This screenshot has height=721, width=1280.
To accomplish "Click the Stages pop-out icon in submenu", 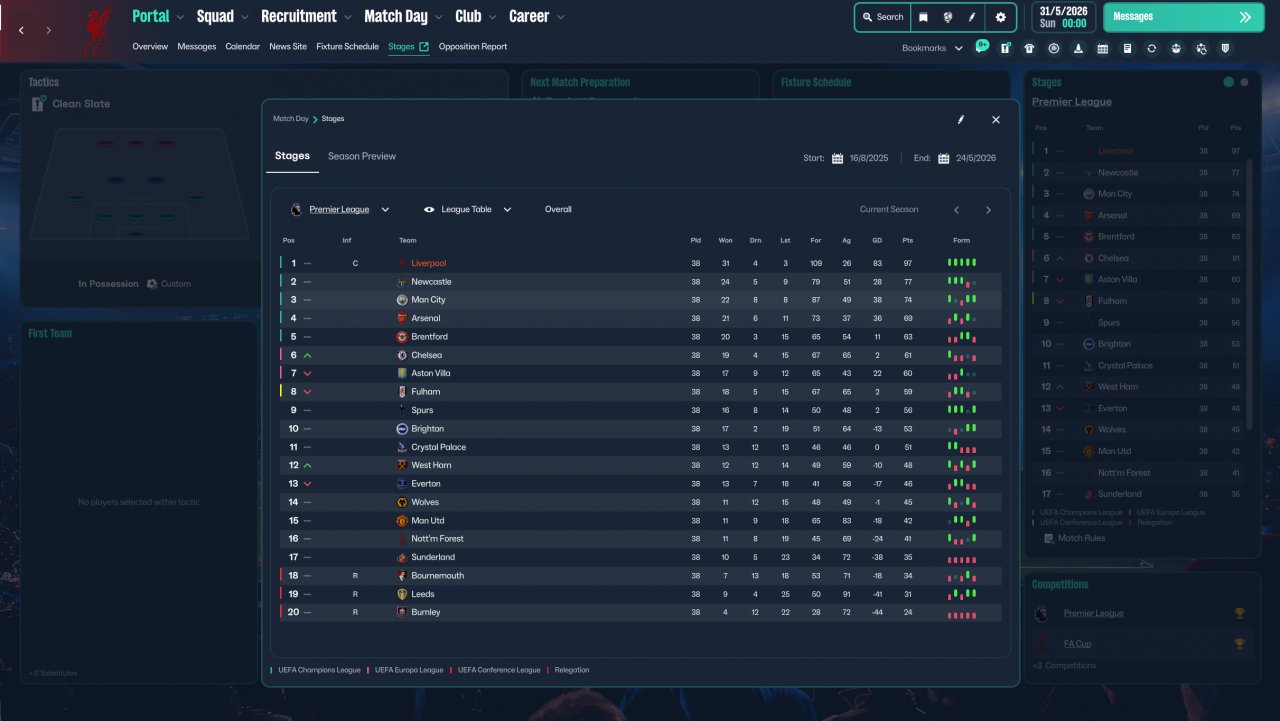I will (x=424, y=46).
